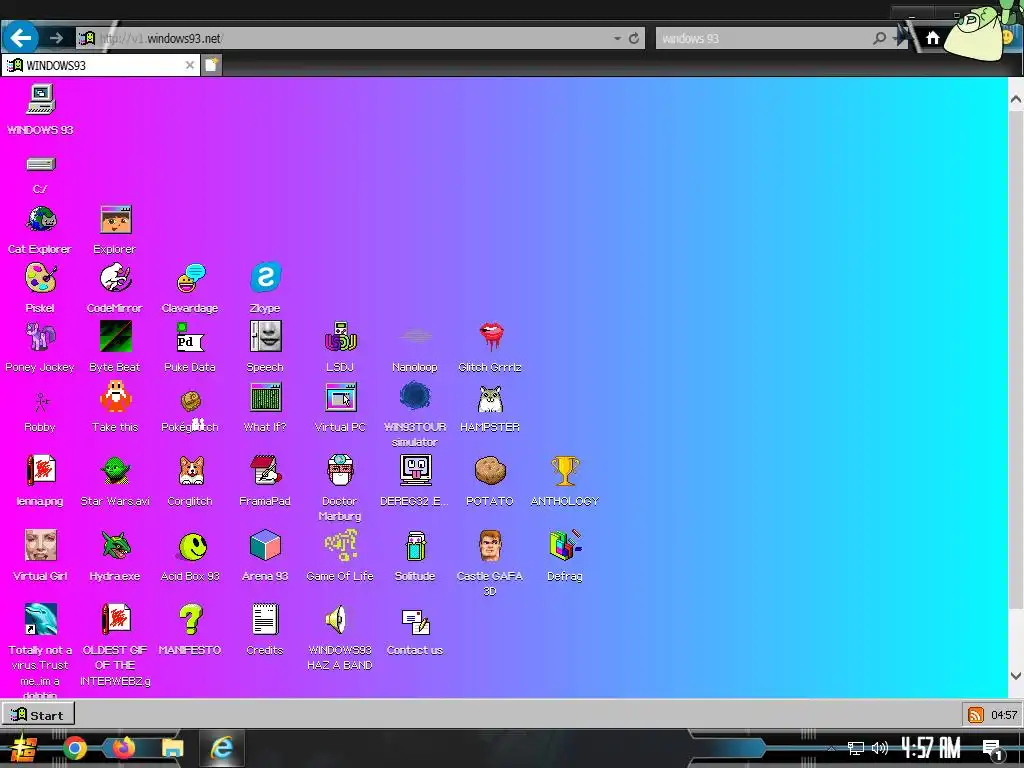
Task: Open the What If? icon
Action: [265, 397]
